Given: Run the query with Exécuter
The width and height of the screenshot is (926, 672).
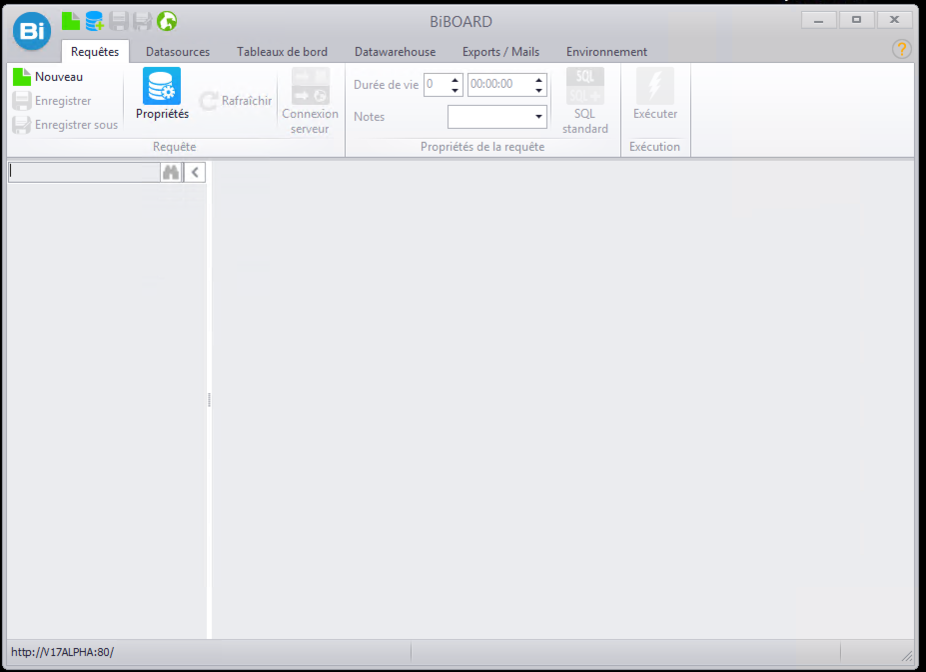Looking at the screenshot, I should point(655,94).
